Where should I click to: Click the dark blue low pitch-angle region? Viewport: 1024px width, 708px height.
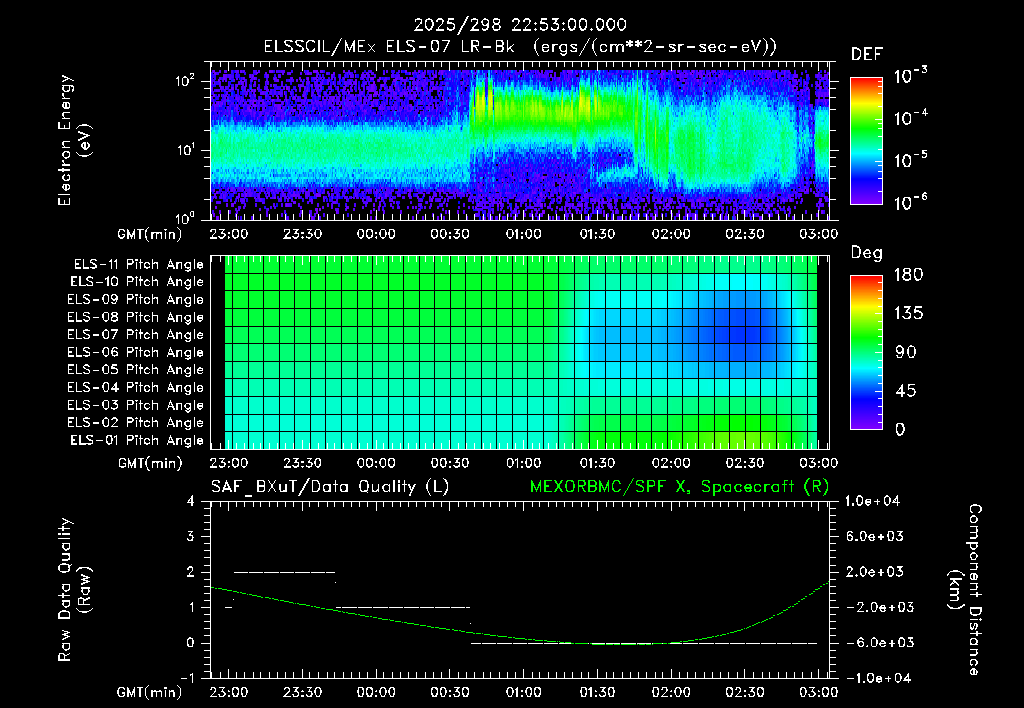point(738,334)
